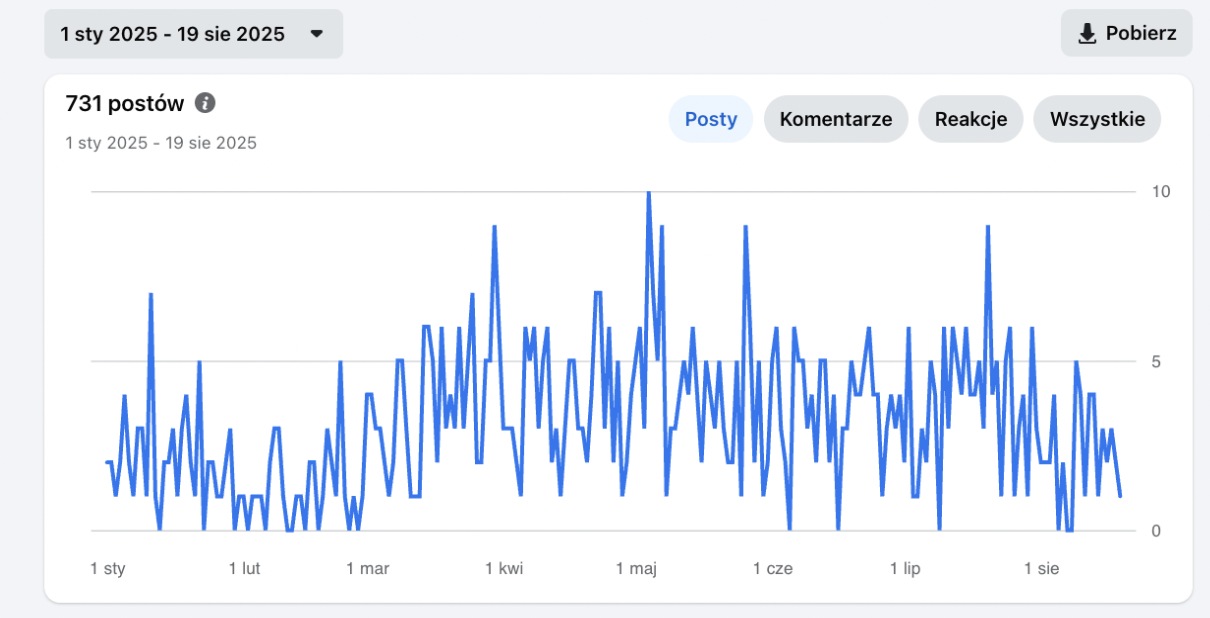Click the info icon beside 731 postów
The height and width of the screenshot is (618, 1210).
[x=205, y=103]
